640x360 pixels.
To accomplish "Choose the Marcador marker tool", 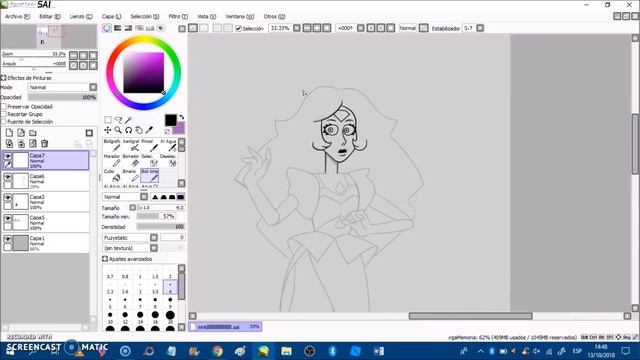I will 112,160.
